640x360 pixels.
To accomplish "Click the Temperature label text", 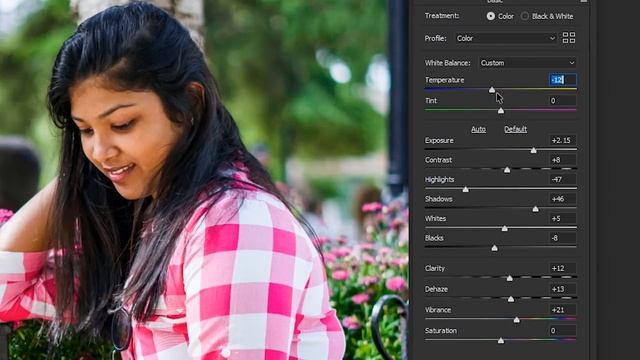I will [x=444, y=80].
